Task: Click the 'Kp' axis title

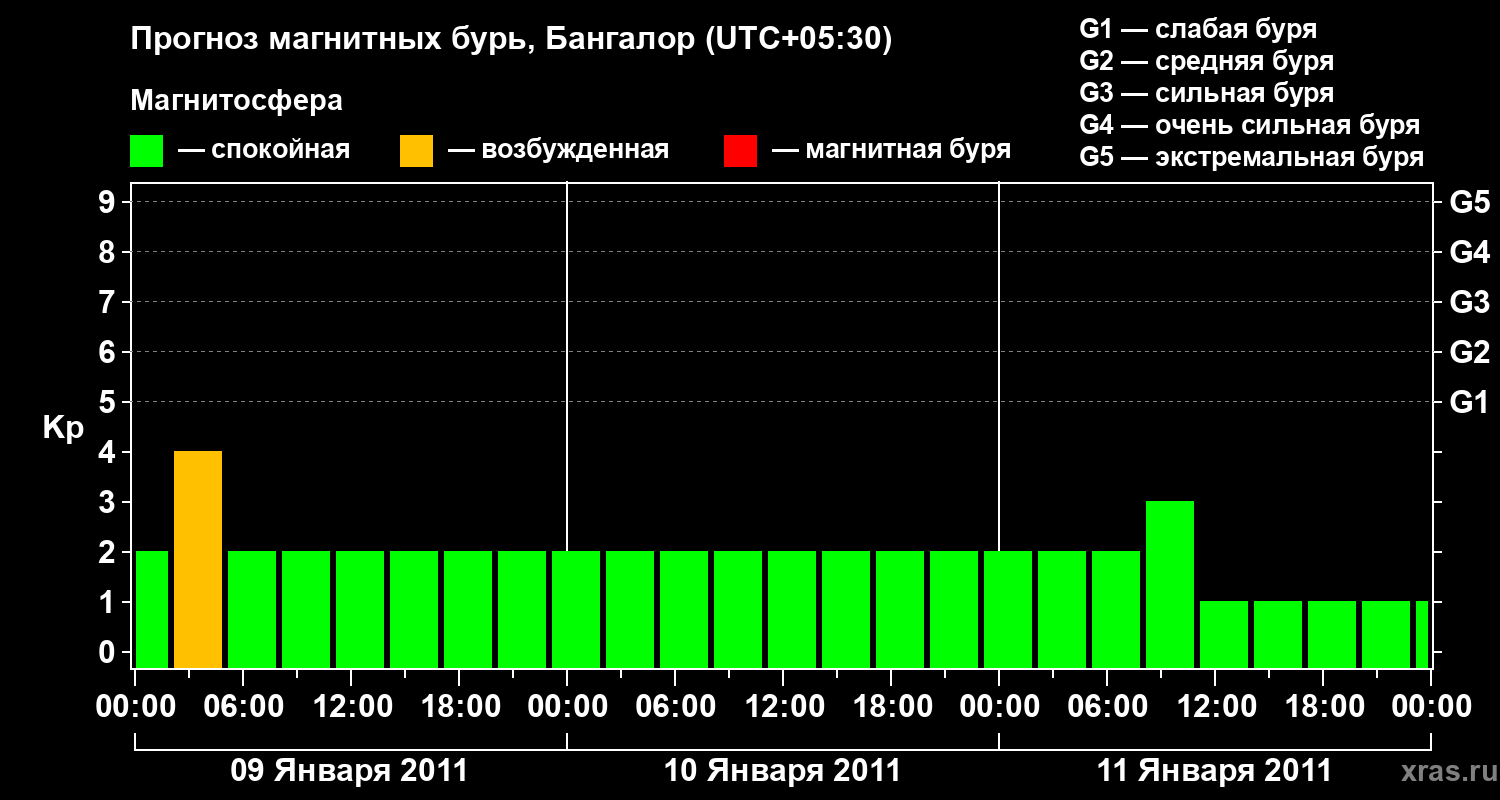Action: click(63, 429)
